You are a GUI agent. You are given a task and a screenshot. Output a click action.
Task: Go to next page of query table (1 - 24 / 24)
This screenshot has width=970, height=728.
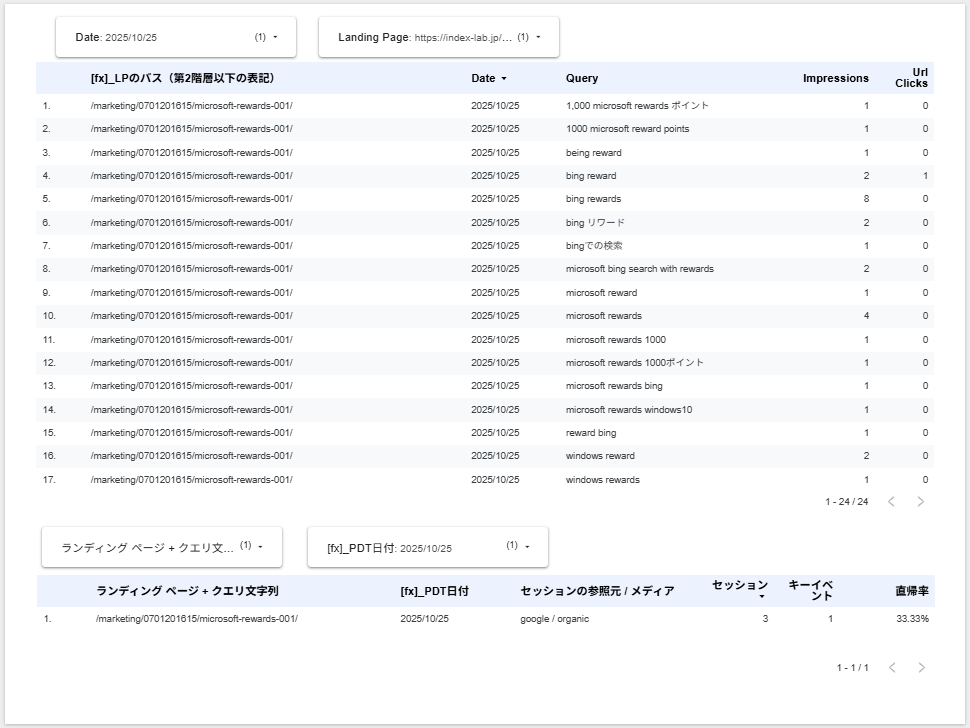click(921, 502)
